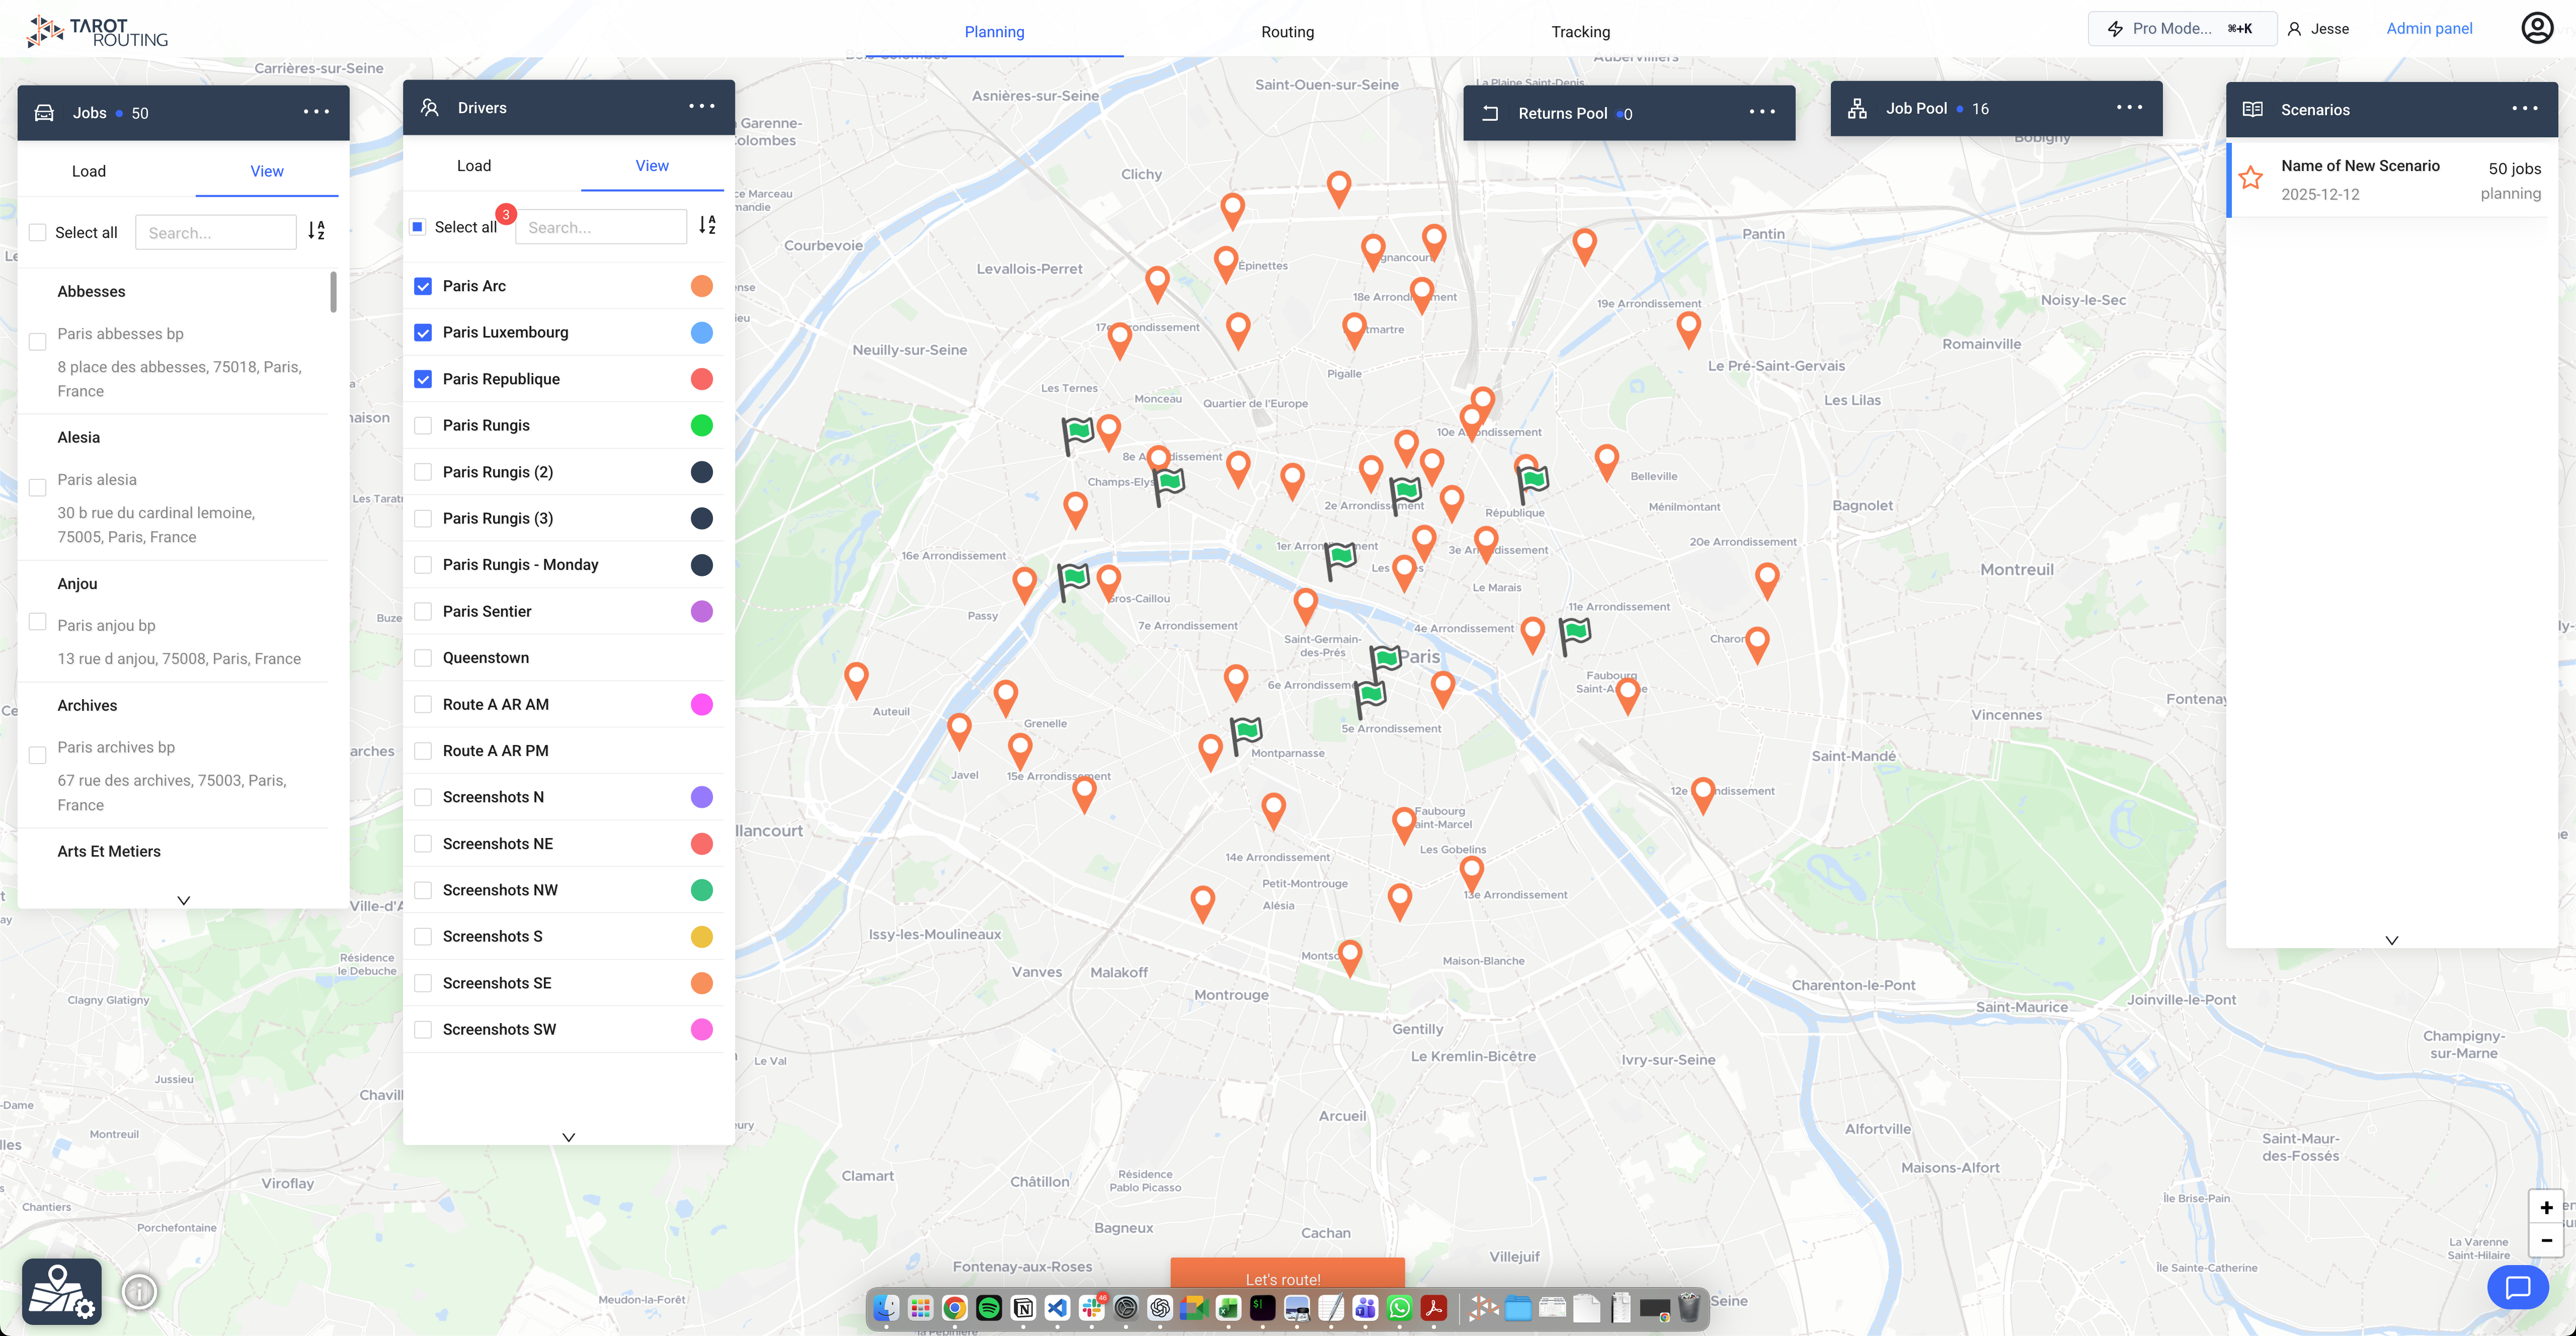Open the Load tab in Drivers panel
Screen dimensions: 2576x1336
(473, 165)
